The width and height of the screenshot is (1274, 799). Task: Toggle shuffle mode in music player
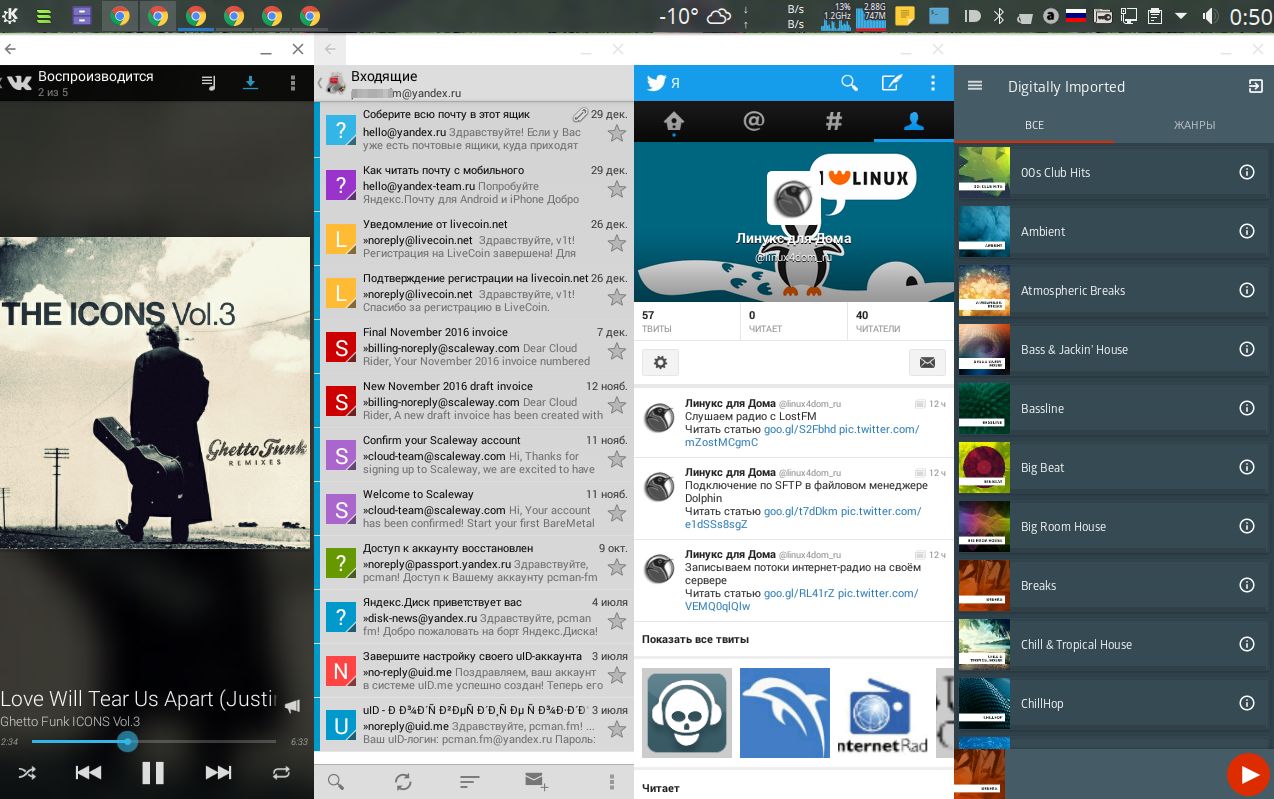click(27, 772)
